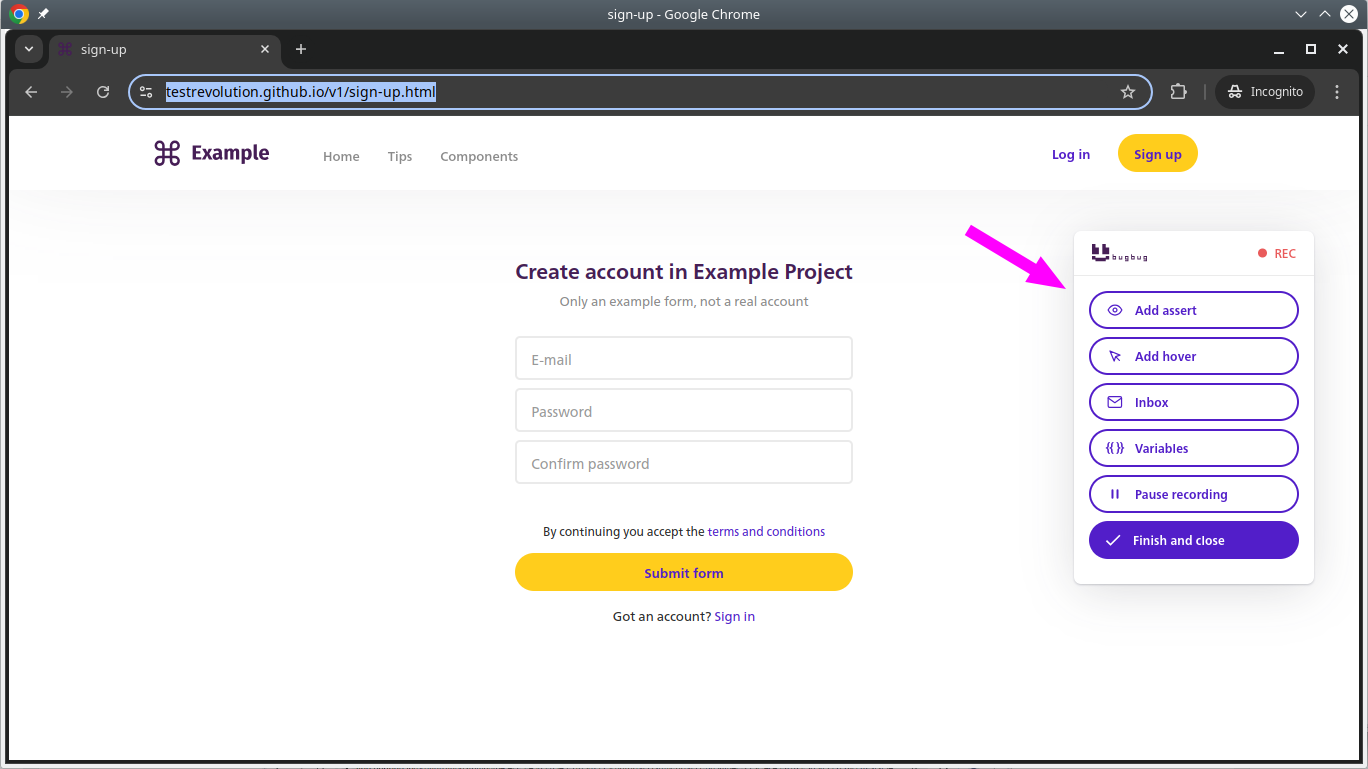
Task: Click Finish and close button
Action: tap(1193, 540)
